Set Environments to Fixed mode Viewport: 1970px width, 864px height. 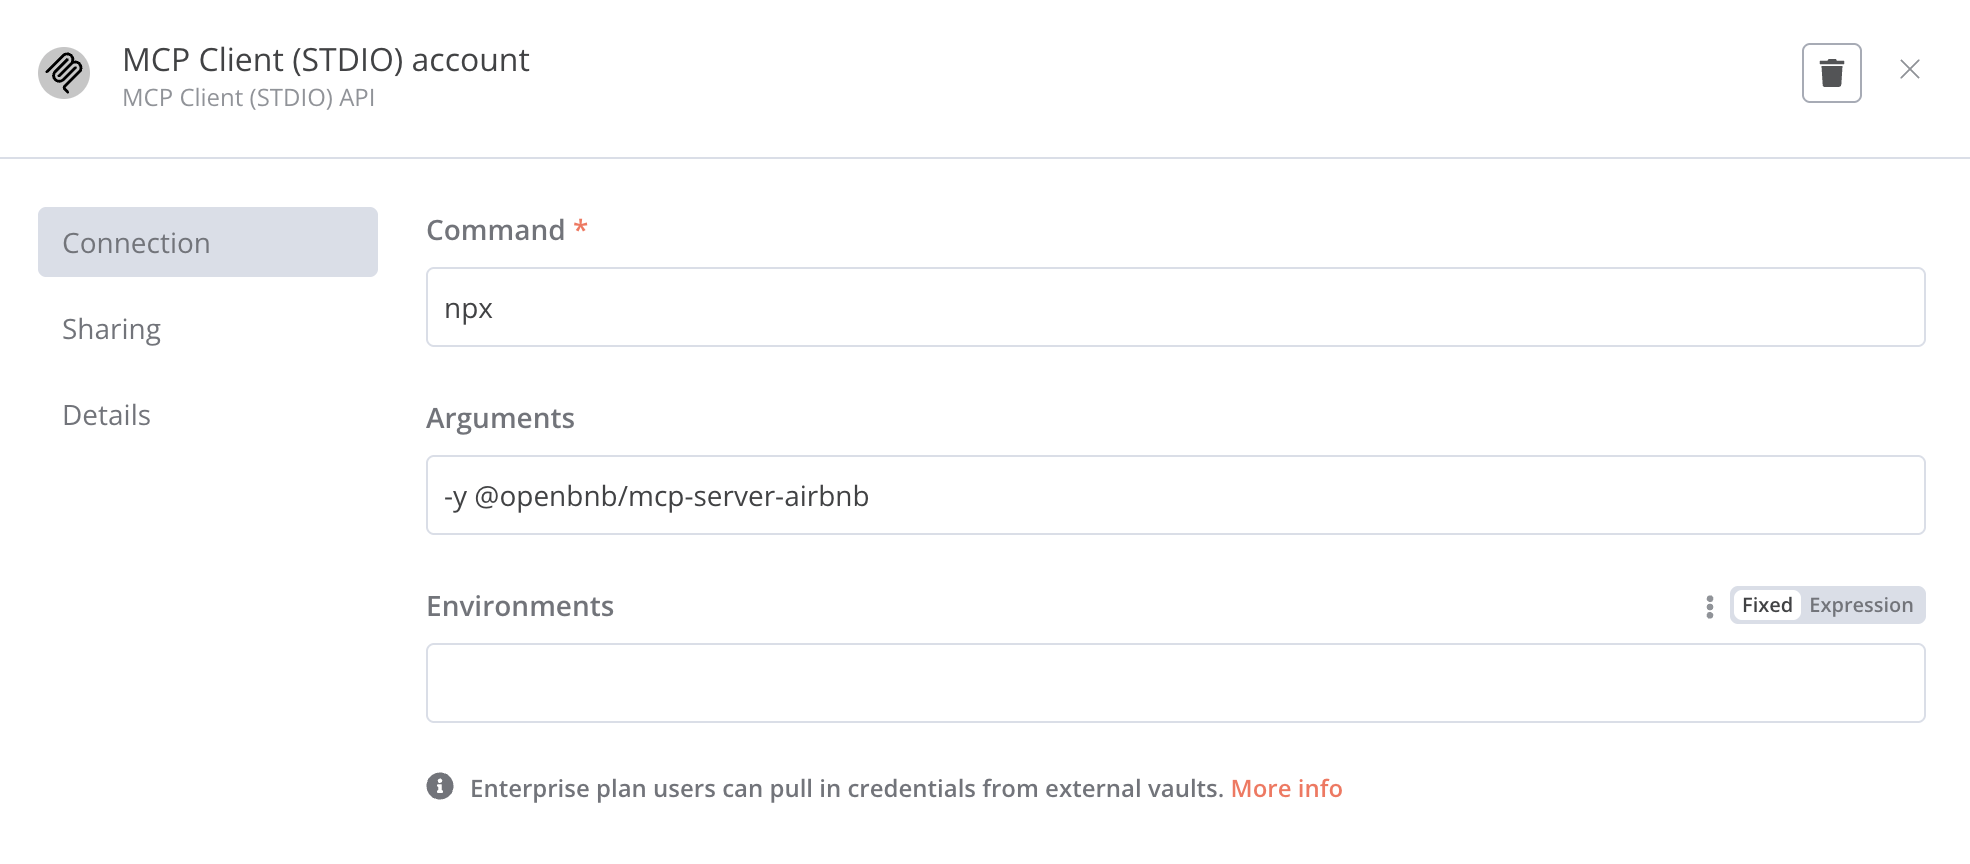1767,605
